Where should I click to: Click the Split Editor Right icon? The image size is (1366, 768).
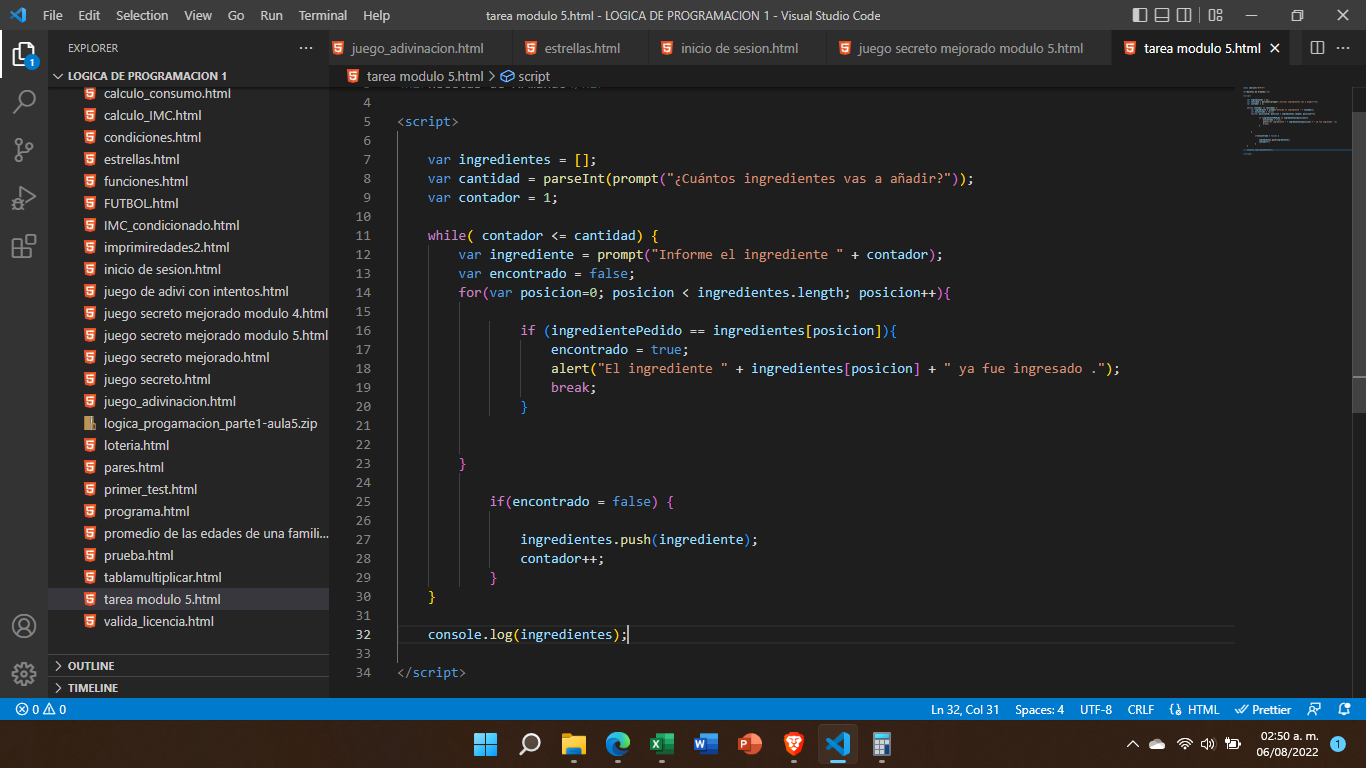pos(1317,48)
